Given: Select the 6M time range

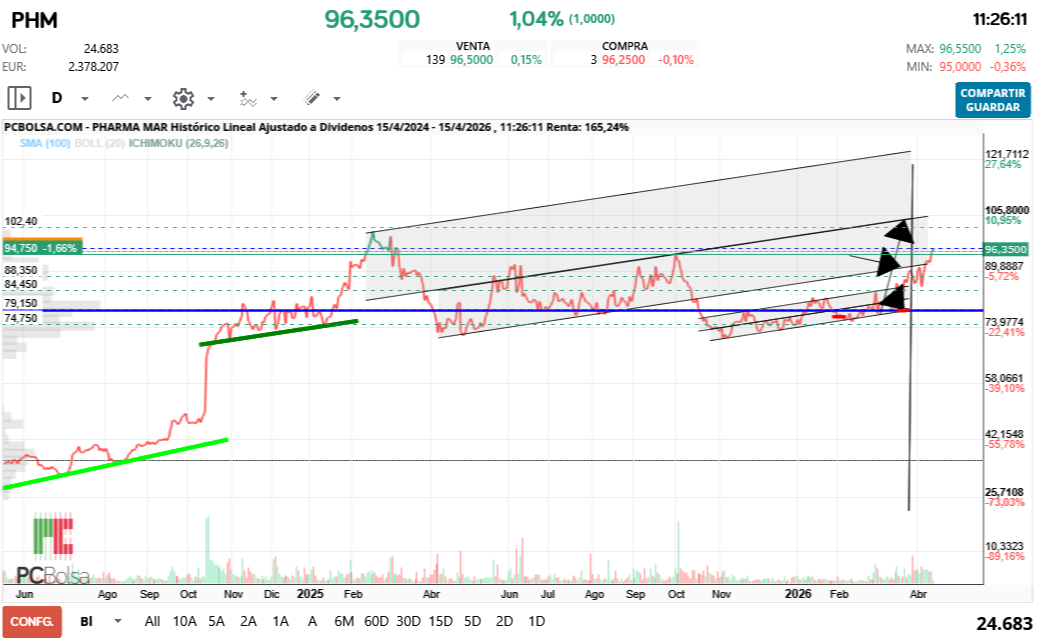Looking at the screenshot, I should pos(344,621).
